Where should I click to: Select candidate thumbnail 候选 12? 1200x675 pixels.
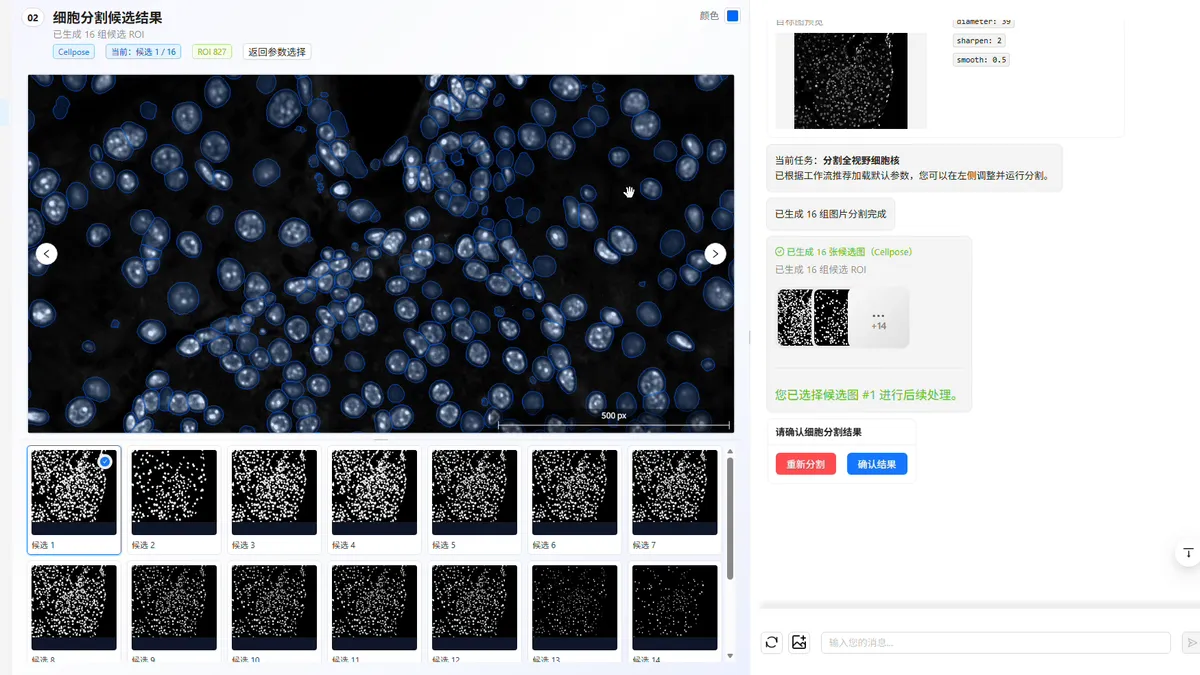pos(474,613)
